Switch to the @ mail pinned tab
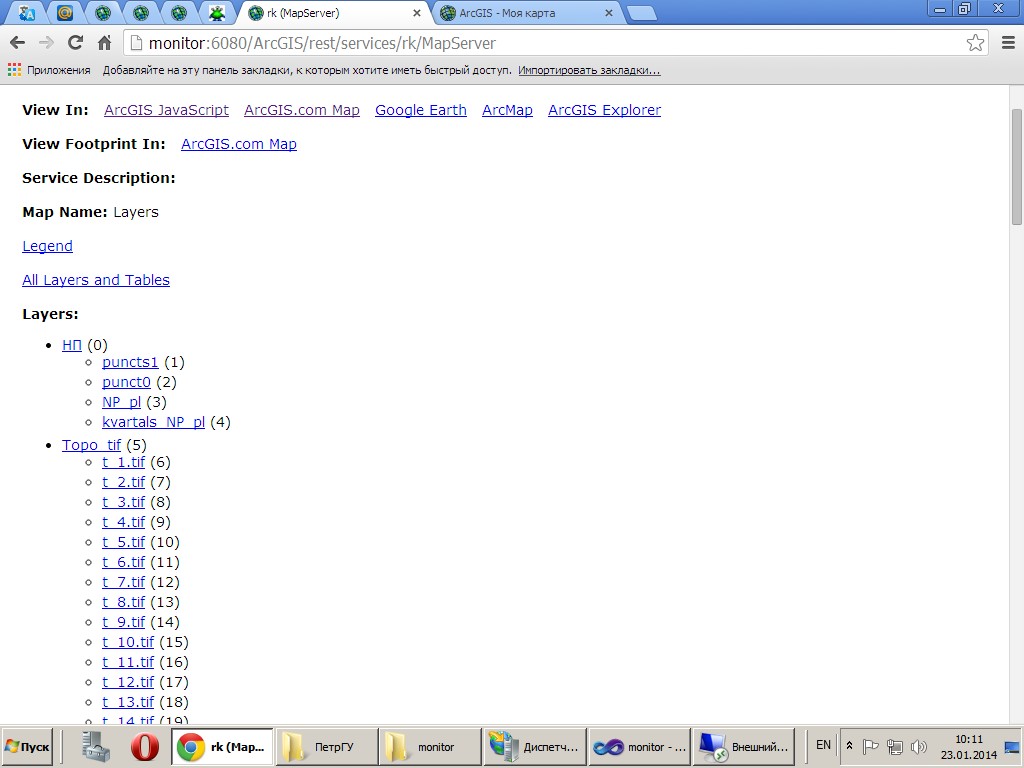This screenshot has width=1024, height=768. 65,13
